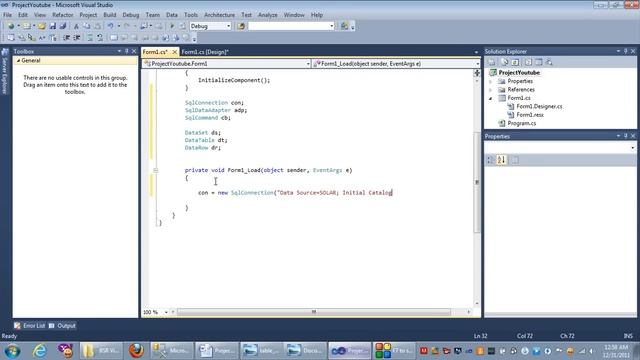Open the Architecture menu
The image size is (640, 360).
219,15
